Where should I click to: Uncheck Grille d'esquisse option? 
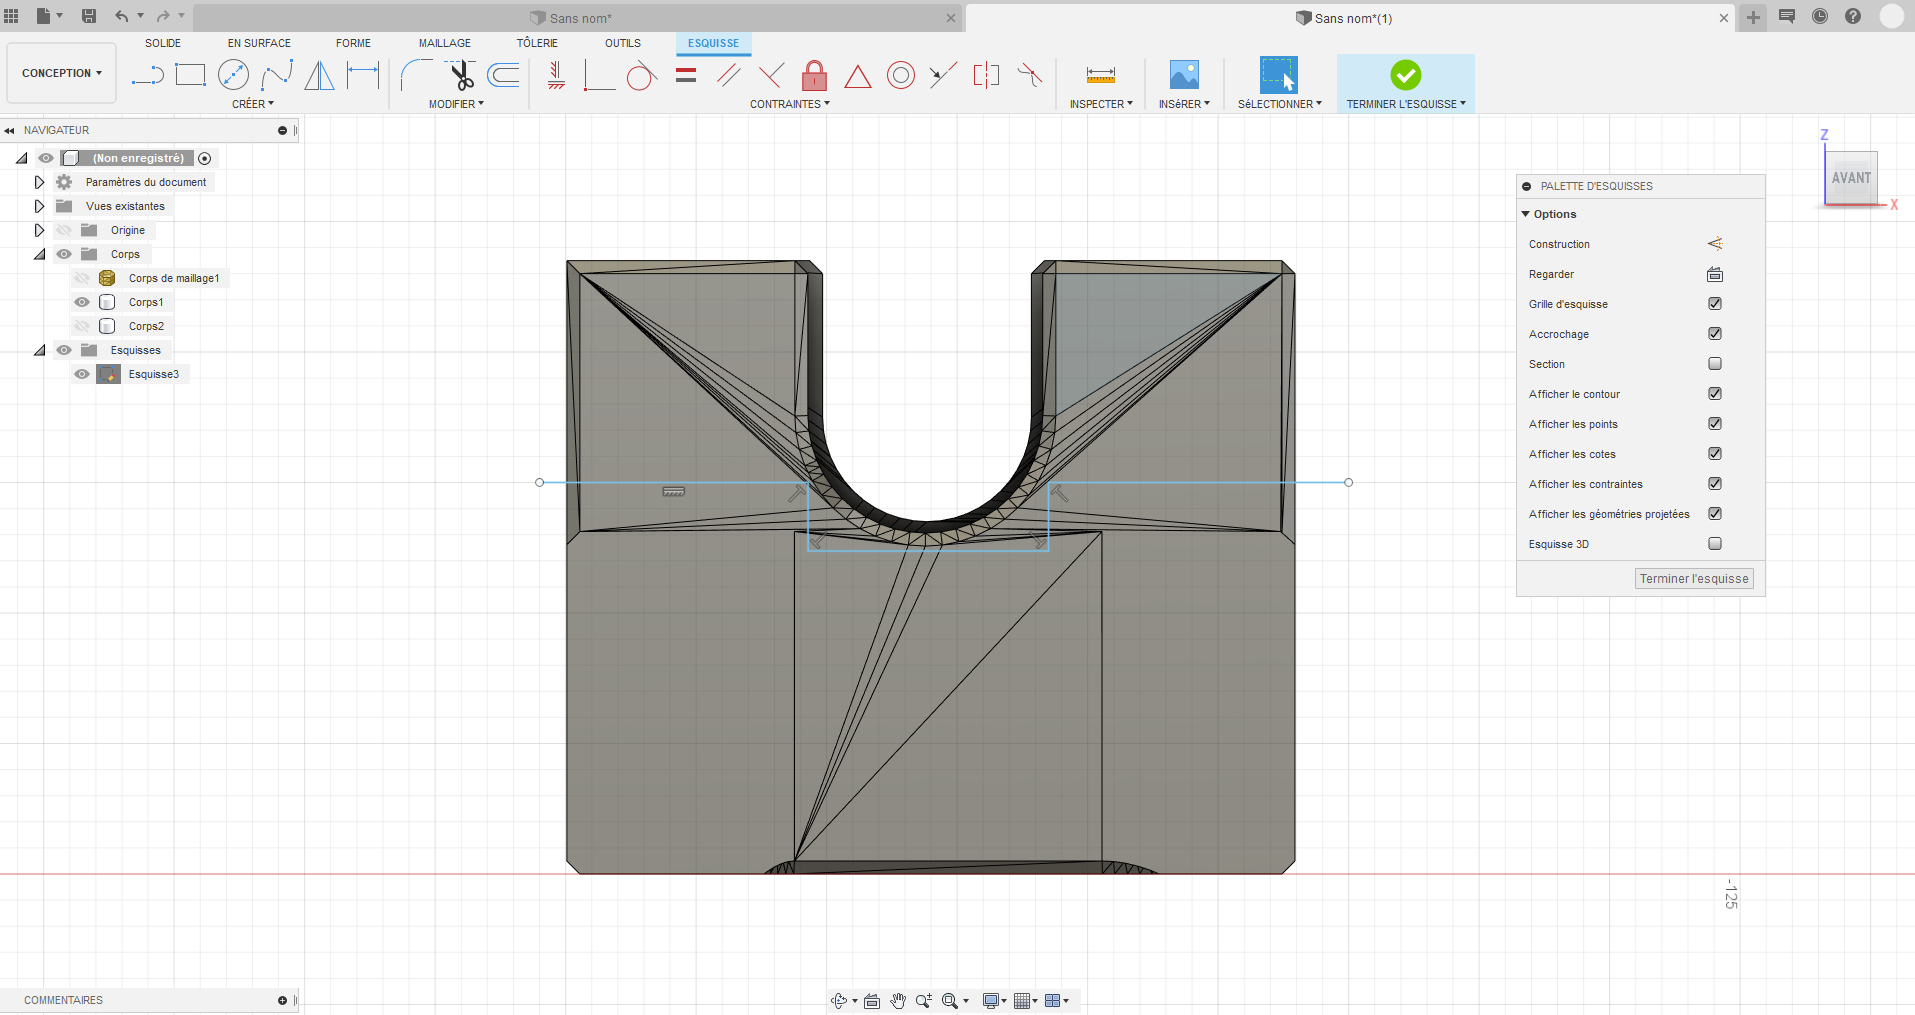1715,304
